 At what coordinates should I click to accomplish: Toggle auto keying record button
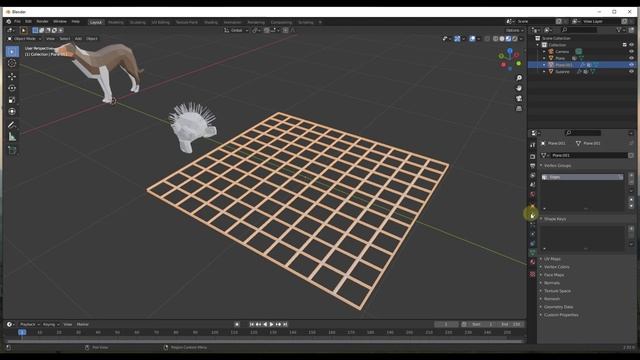237,324
